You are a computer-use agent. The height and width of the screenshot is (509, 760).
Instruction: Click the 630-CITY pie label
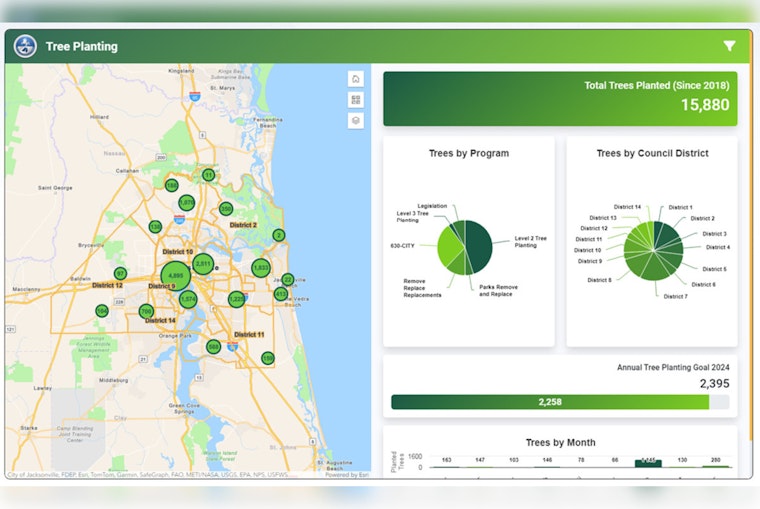coord(402,246)
